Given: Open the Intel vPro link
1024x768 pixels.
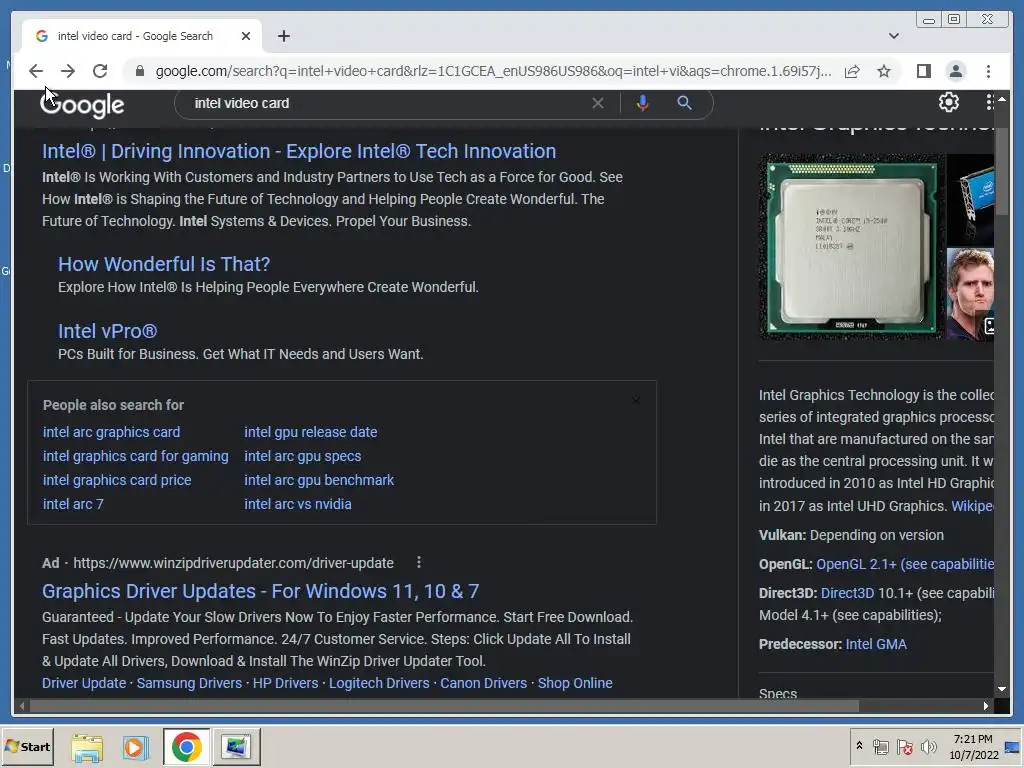Looking at the screenshot, I should coord(108,331).
